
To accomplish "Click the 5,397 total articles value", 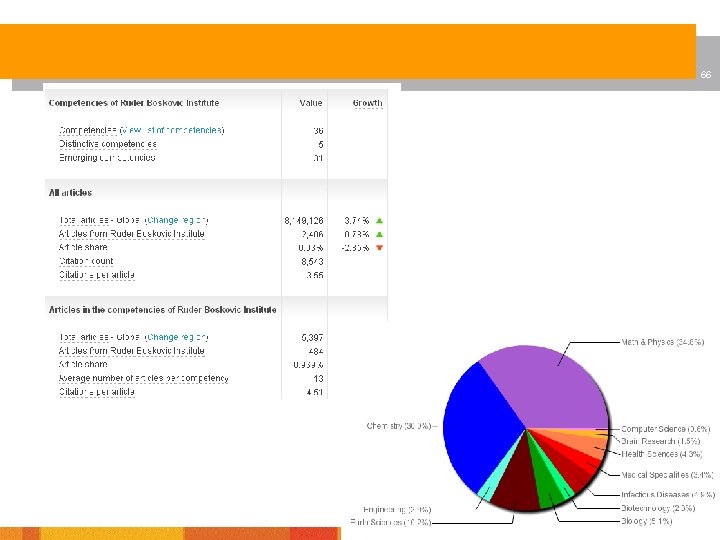I will [312, 338].
